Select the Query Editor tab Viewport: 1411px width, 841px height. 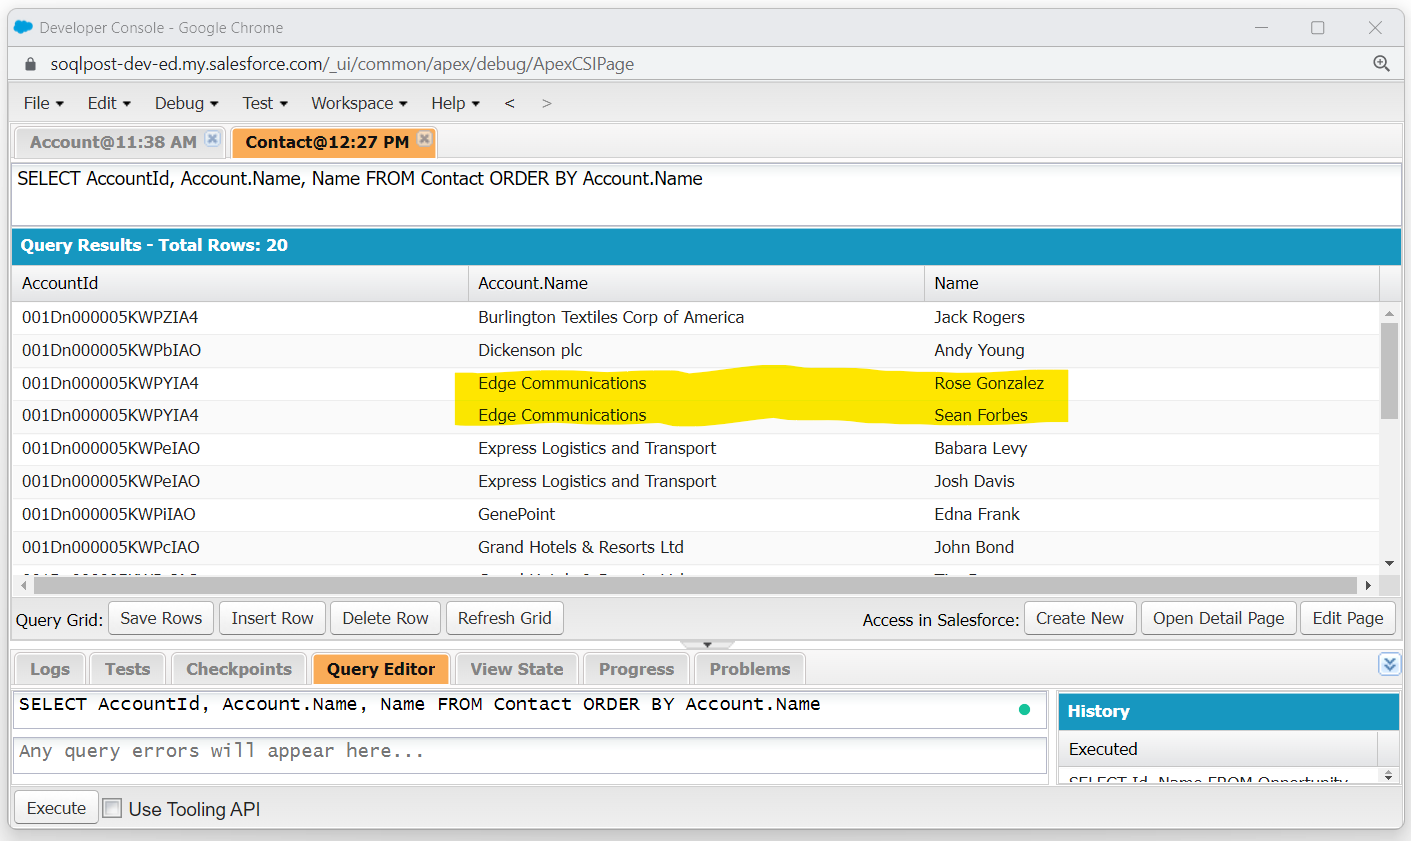tap(381, 669)
